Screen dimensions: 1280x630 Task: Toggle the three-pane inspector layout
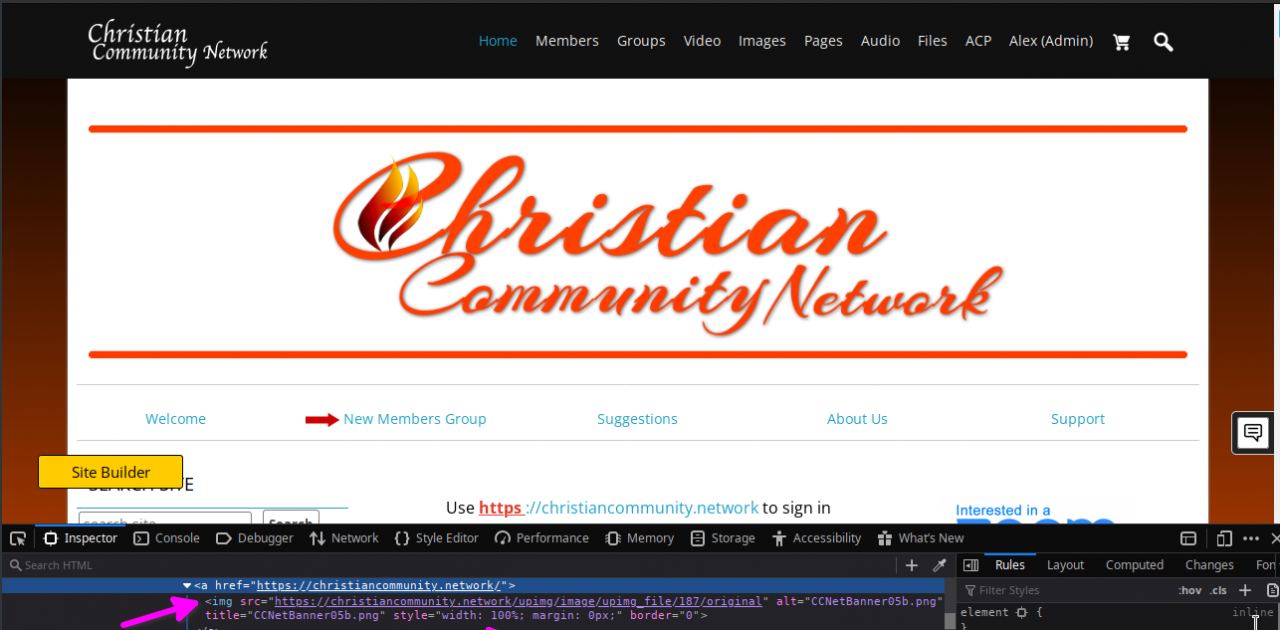(x=970, y=565)
